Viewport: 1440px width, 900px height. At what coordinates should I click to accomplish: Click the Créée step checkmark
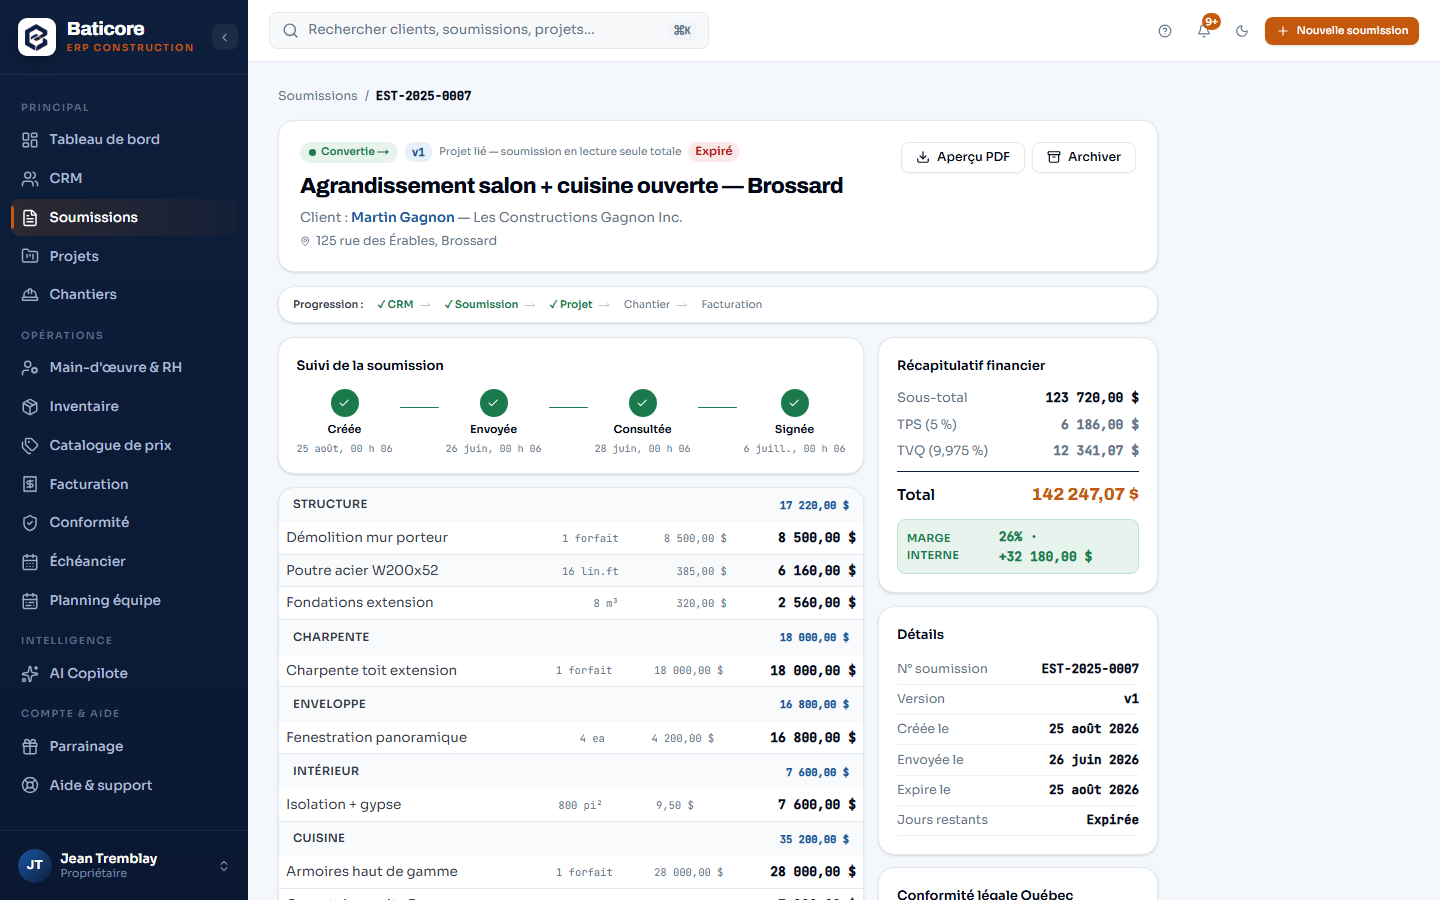(345, 403)
